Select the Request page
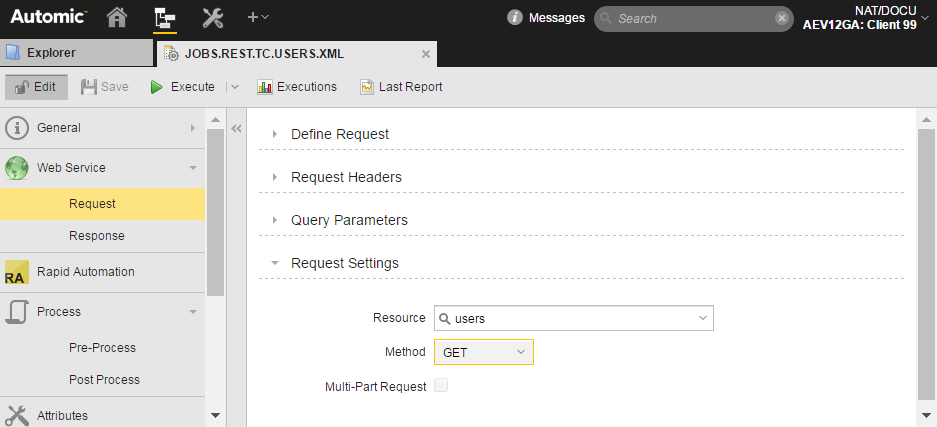 102,204
